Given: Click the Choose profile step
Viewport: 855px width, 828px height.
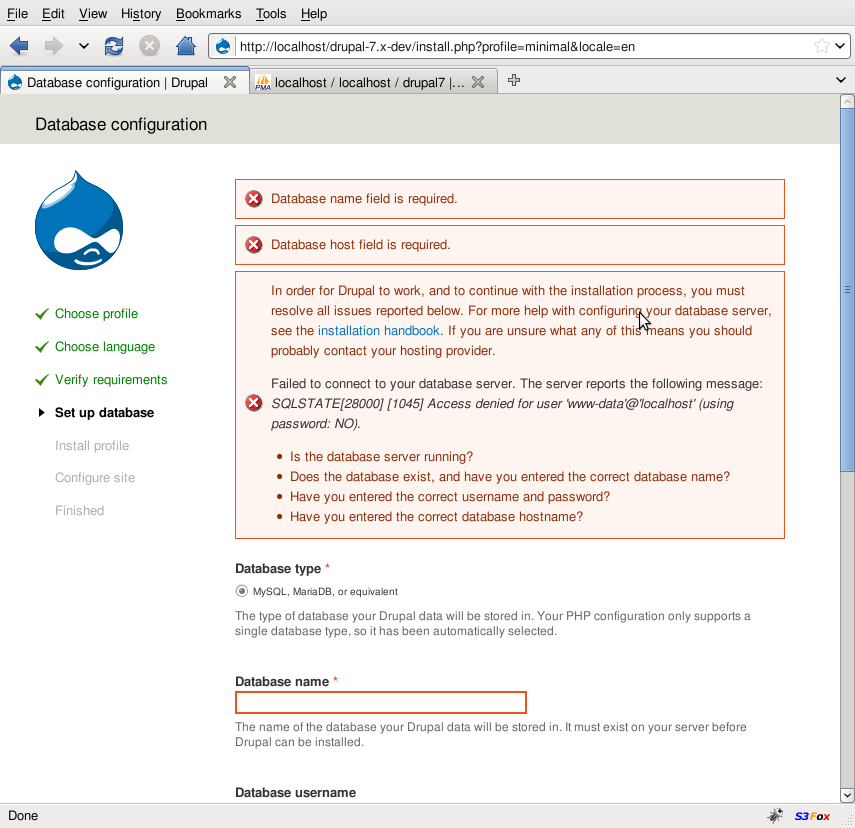Looking at the screenshot, I should coord(97,314).
